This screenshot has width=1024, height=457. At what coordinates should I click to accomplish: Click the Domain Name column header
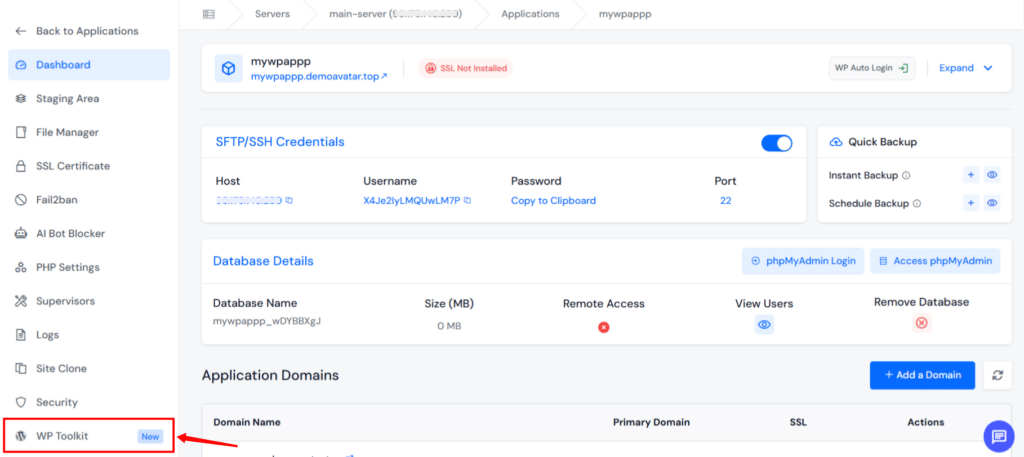click(247, 422)
